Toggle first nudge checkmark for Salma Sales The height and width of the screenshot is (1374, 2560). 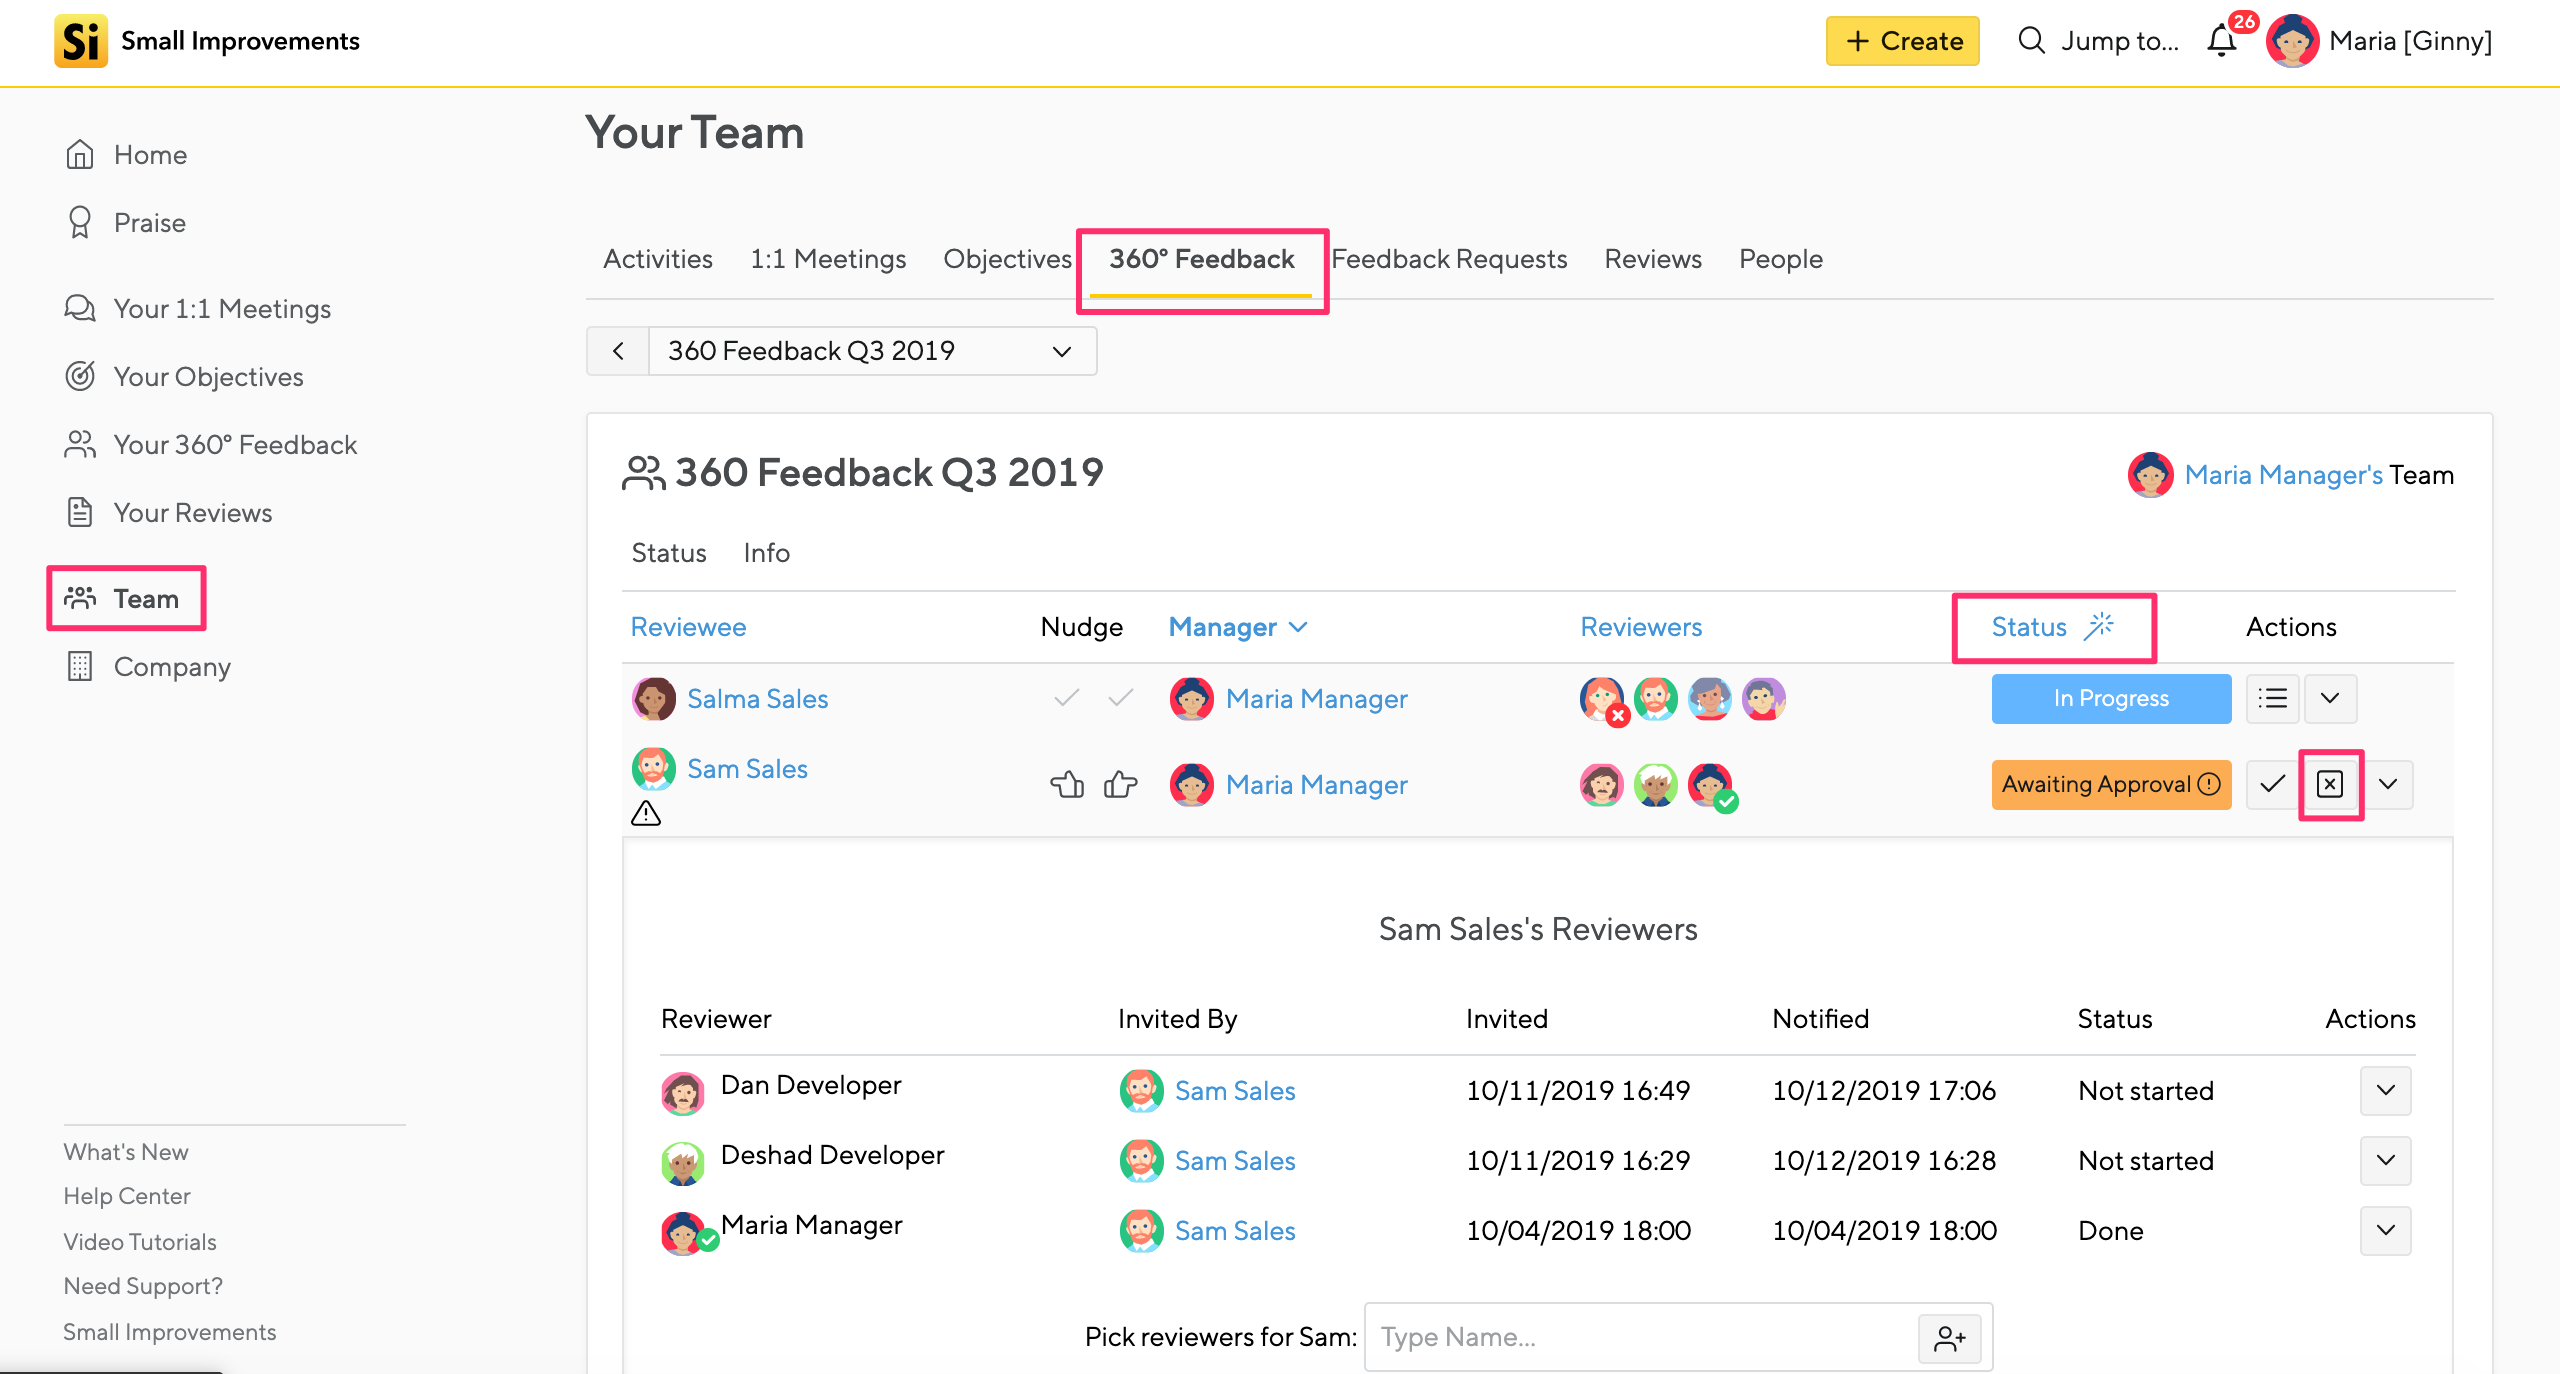click(1067, 698)
